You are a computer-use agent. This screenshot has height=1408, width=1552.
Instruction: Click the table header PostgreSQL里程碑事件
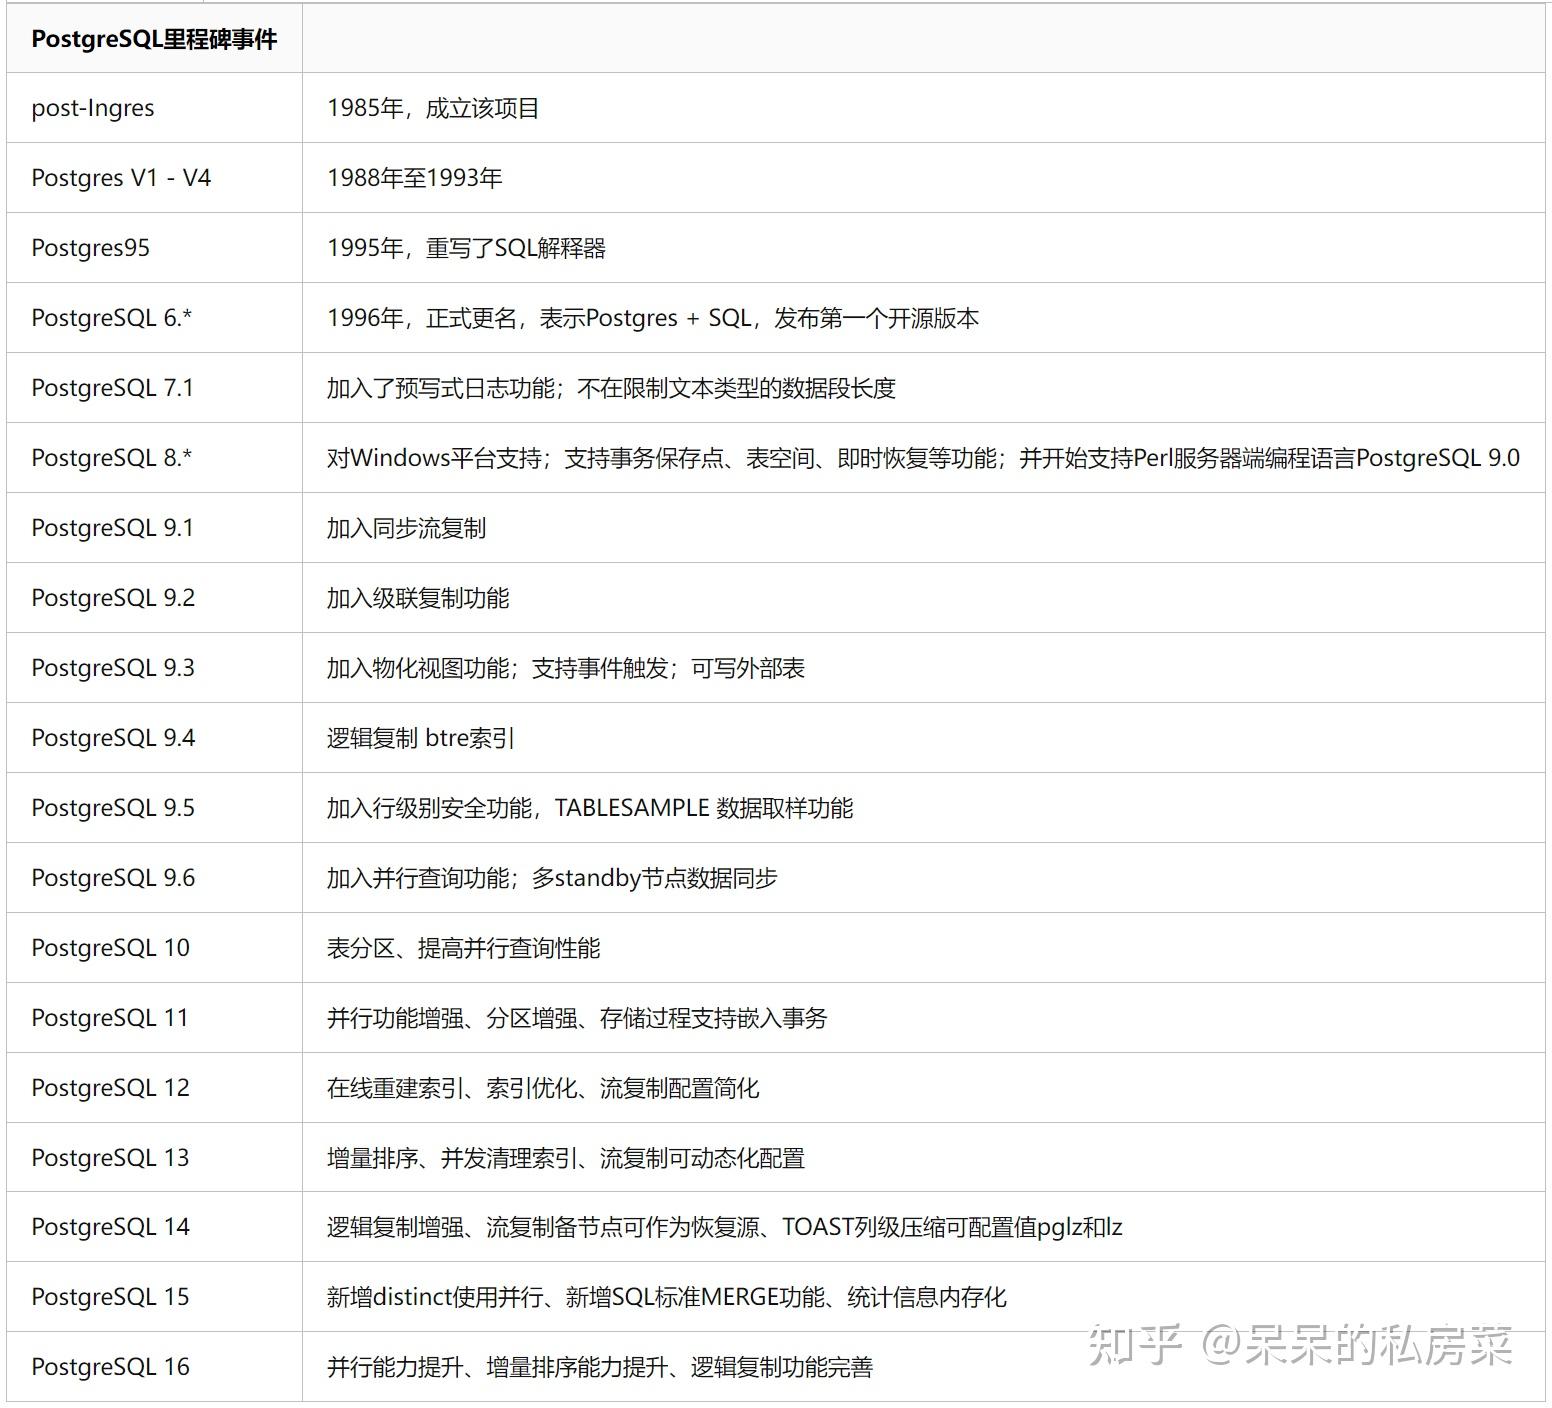[x=156, y=41]
